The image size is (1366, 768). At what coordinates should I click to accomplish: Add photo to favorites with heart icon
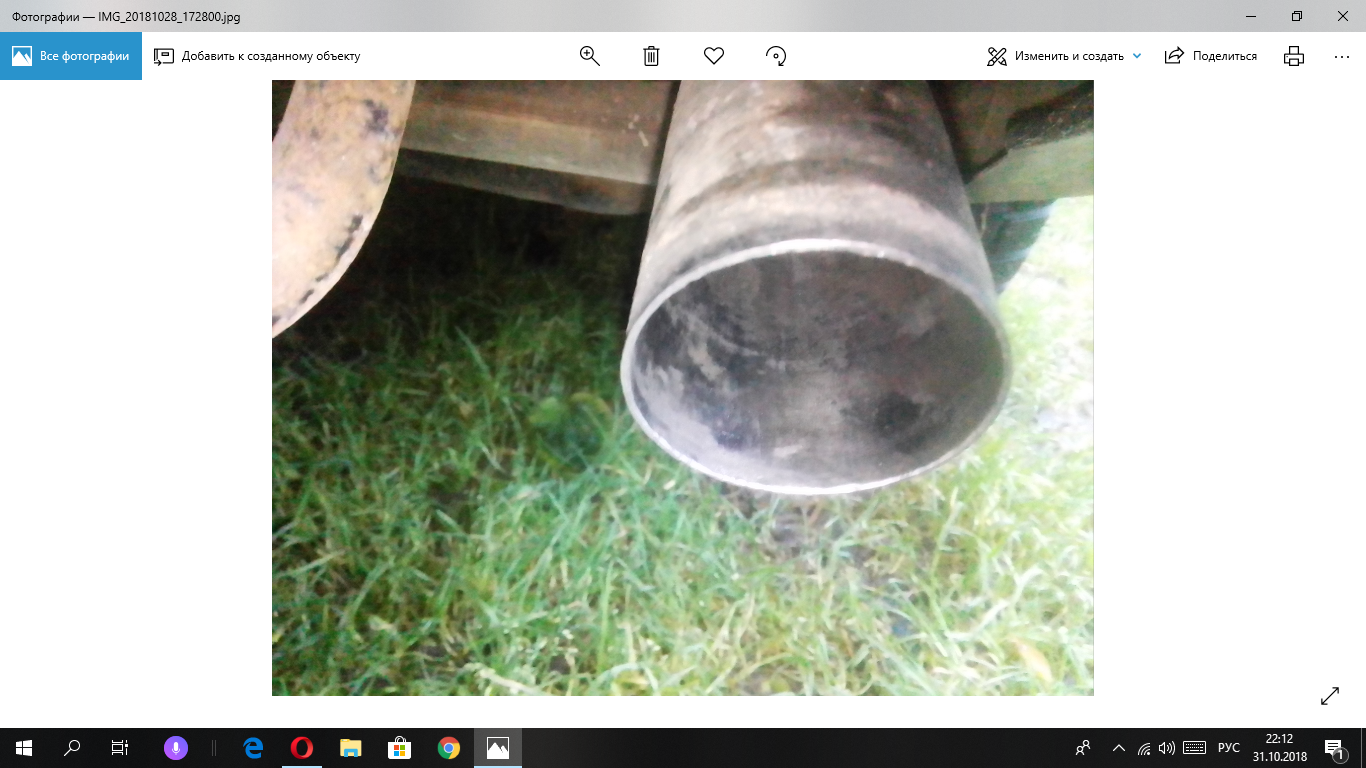pos(713,56)
